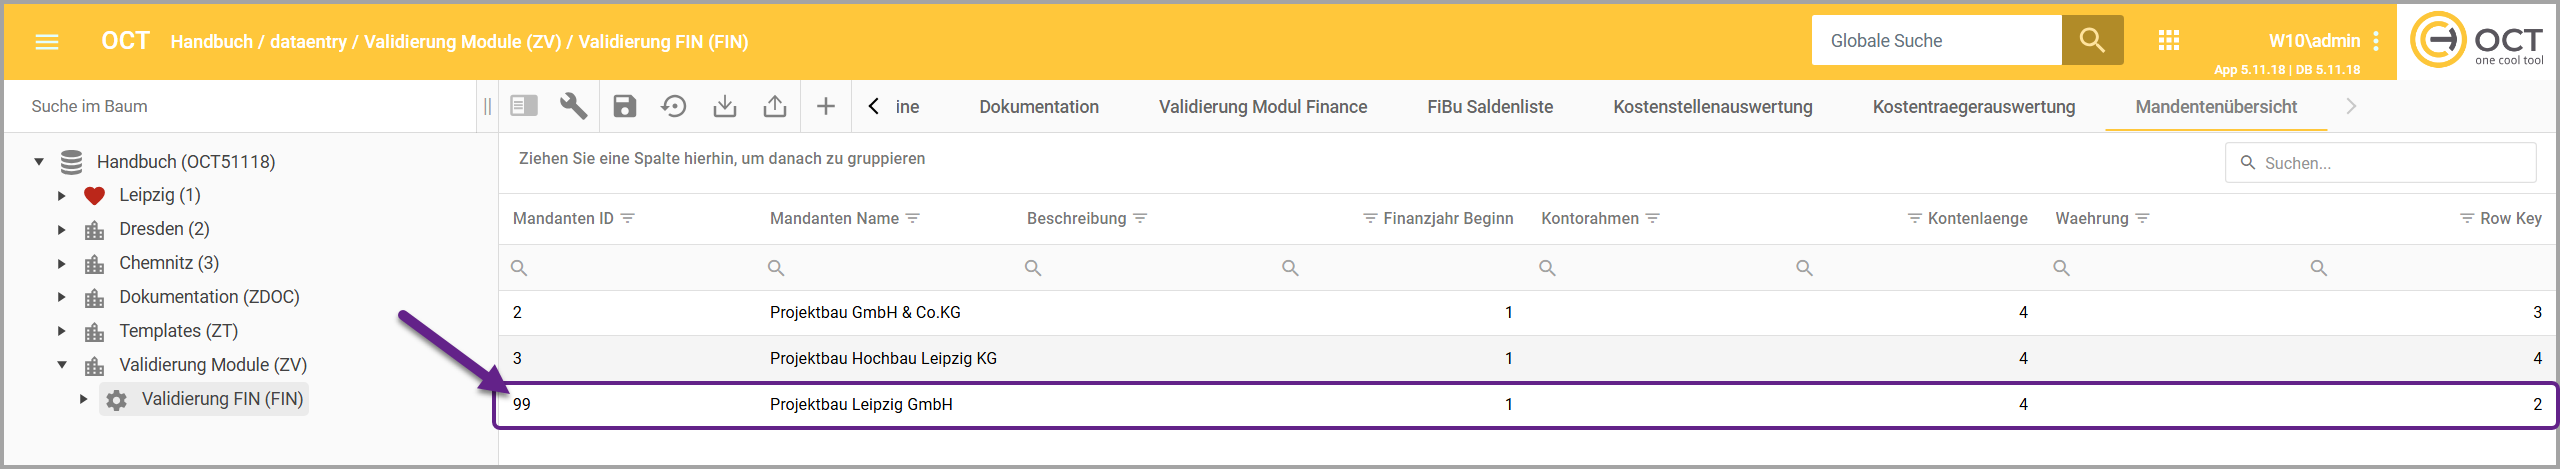2560x469 pixels.
Task: Click the restore history icon
Action: click(x=674, y=106)
